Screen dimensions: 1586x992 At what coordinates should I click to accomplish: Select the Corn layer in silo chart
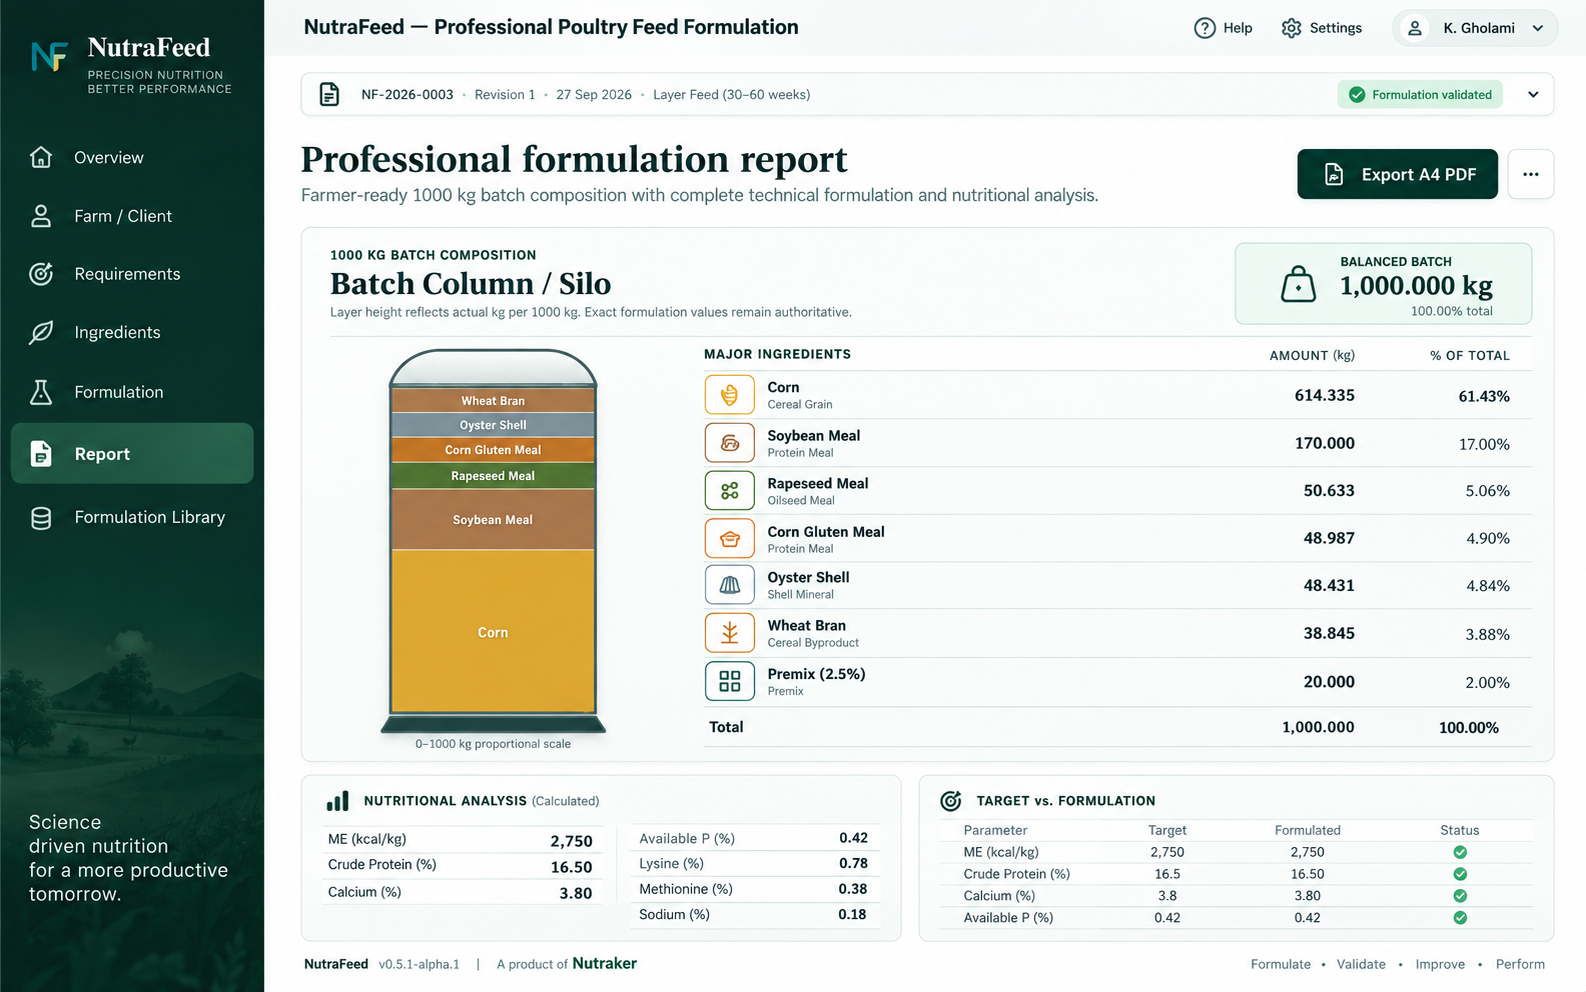[x=493, y=632]
